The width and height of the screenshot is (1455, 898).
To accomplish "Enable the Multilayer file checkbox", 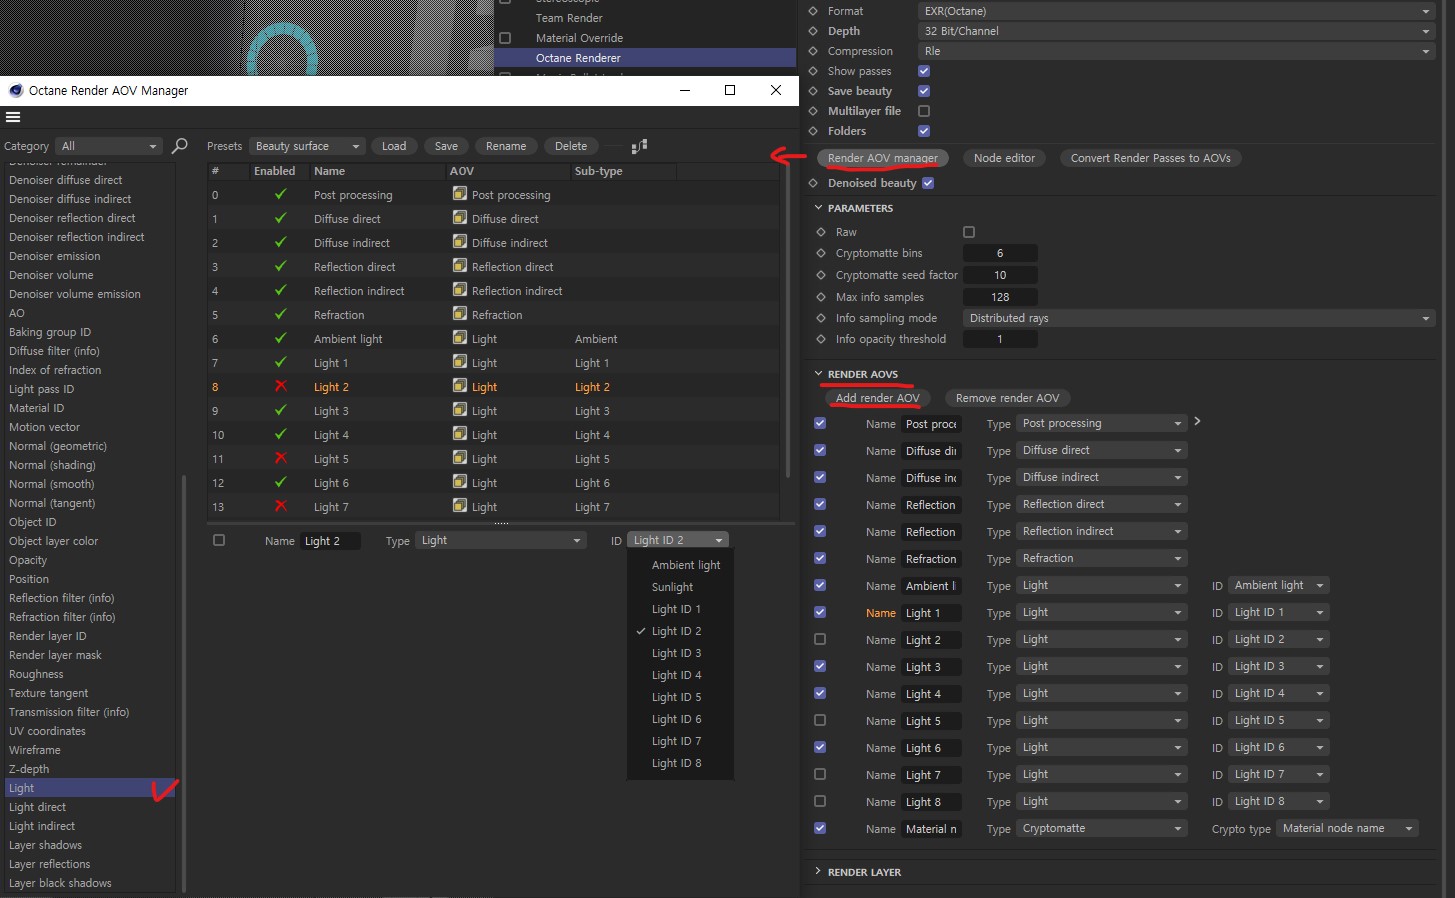I will coord(924,111).
